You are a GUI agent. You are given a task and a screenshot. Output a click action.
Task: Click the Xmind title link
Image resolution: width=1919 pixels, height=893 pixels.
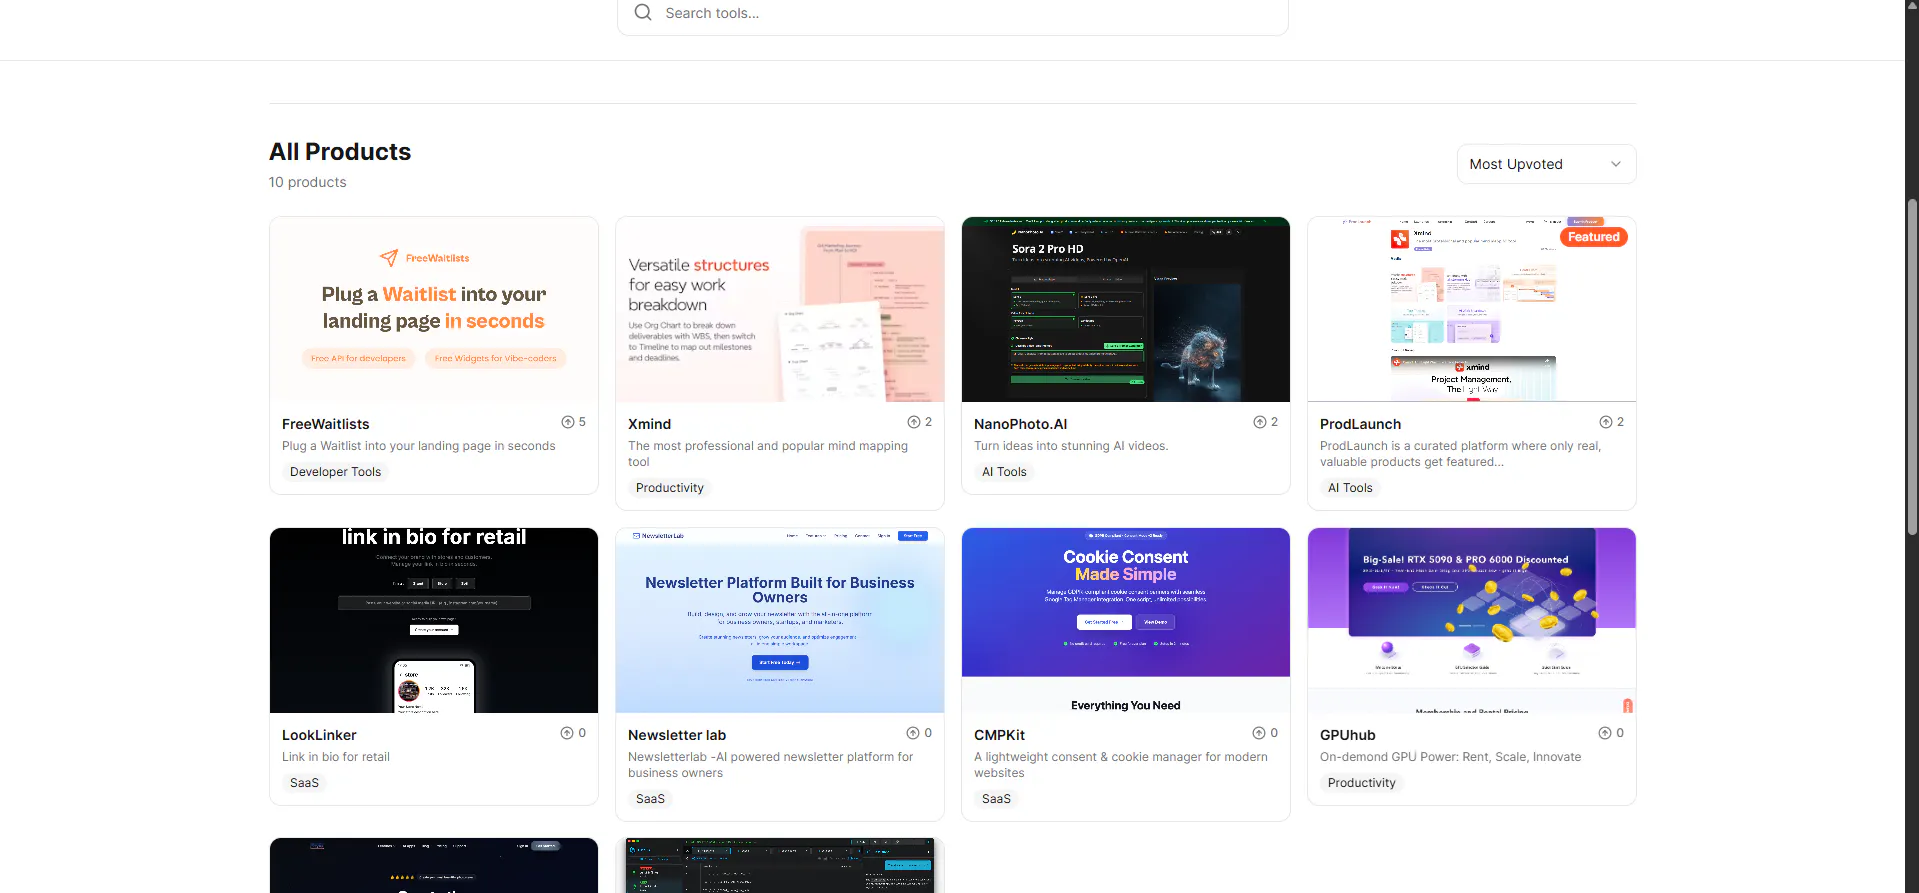click(650, 424)
